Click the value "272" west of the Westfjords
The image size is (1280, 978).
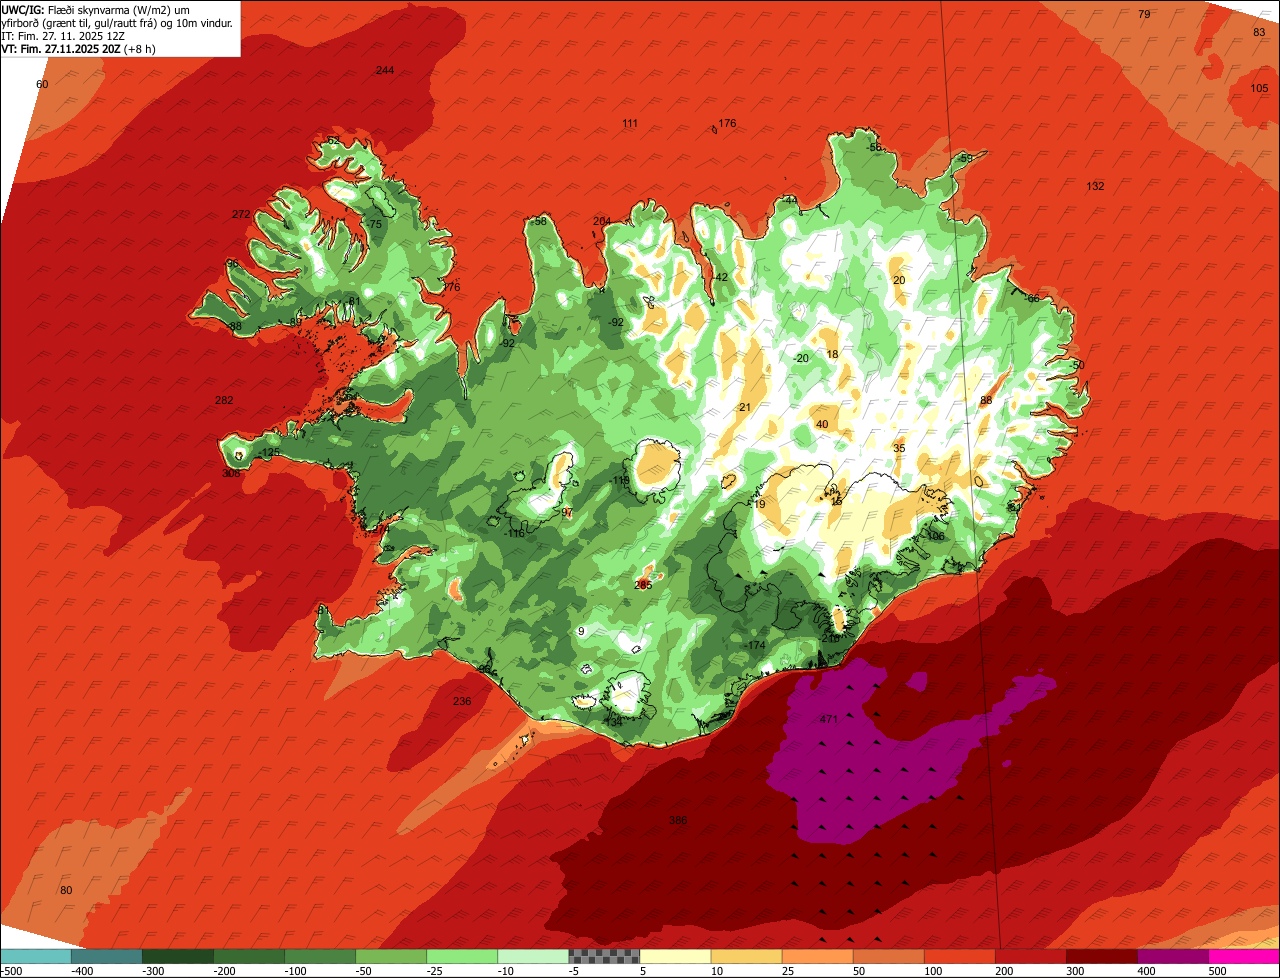pos(241,215)
